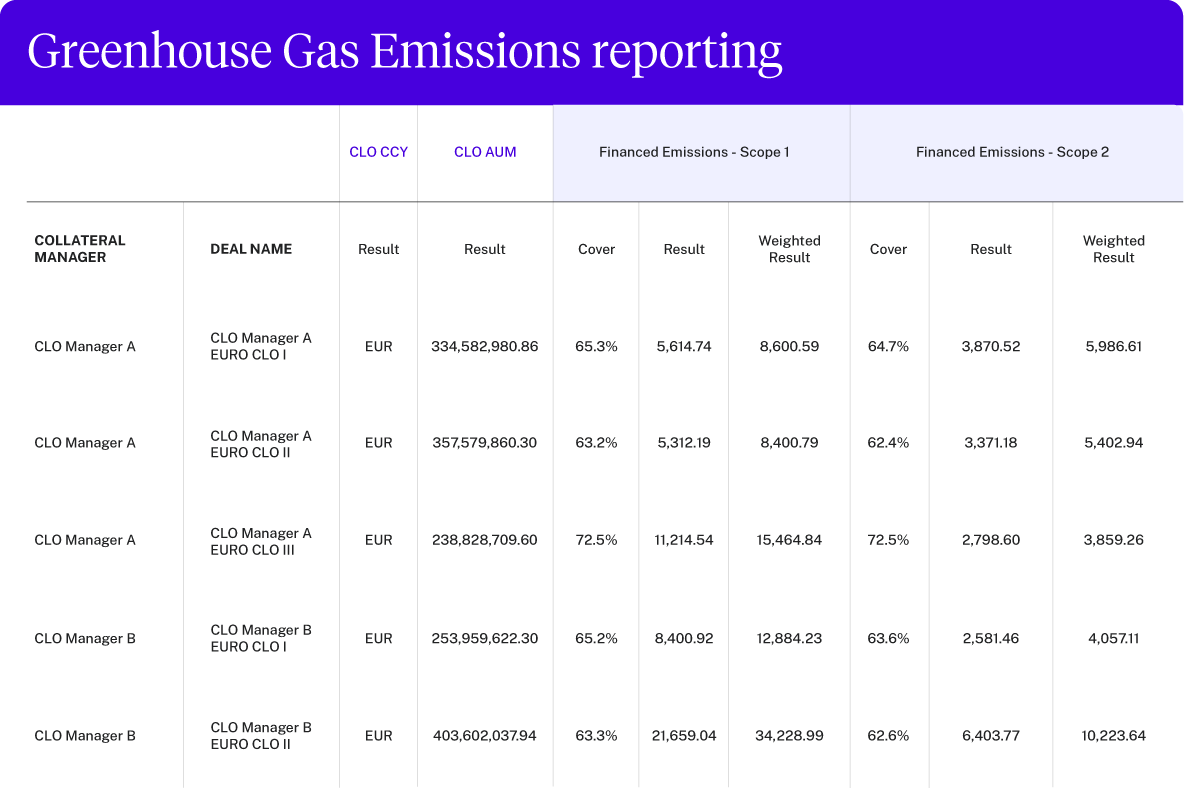This screenshot has width=1184, height=788.
Task: Select the CLO Manager A EURO CLO III deal
Action: click(261, 541)
